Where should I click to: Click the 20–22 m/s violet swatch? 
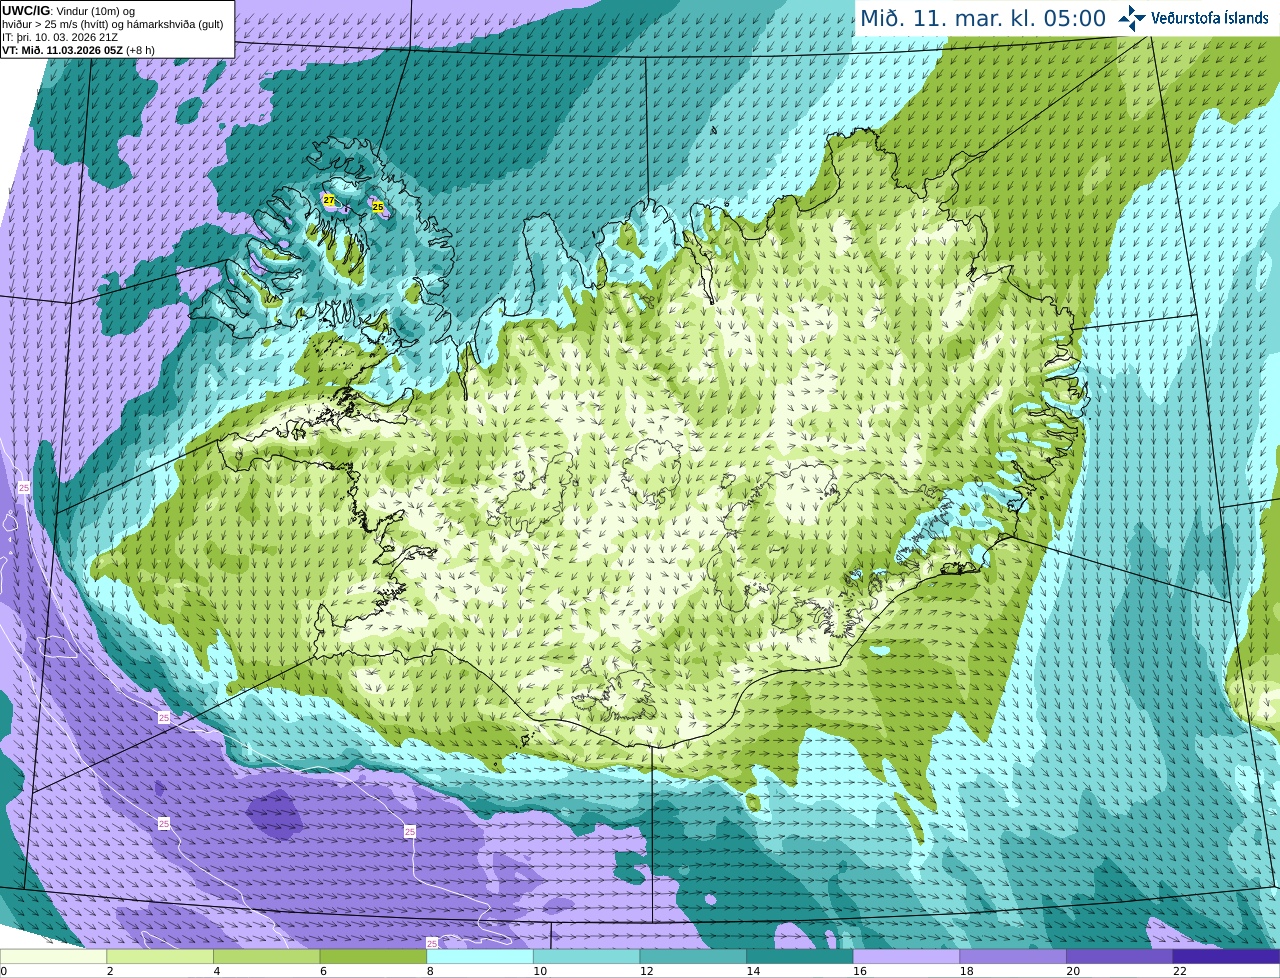pyautogui.click(x=1120, y=957)
